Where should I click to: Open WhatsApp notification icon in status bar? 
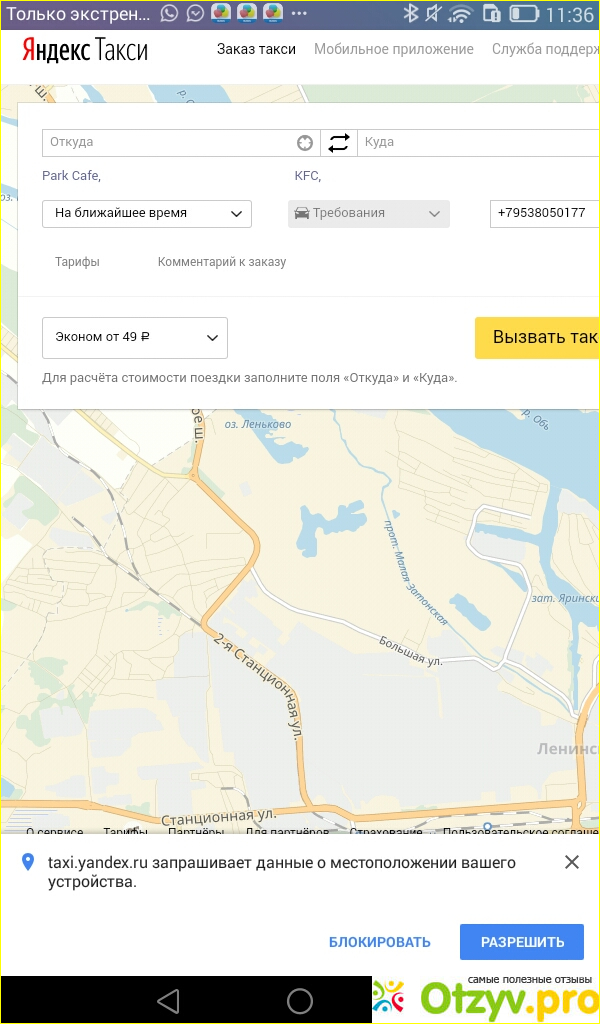point(169,13)
